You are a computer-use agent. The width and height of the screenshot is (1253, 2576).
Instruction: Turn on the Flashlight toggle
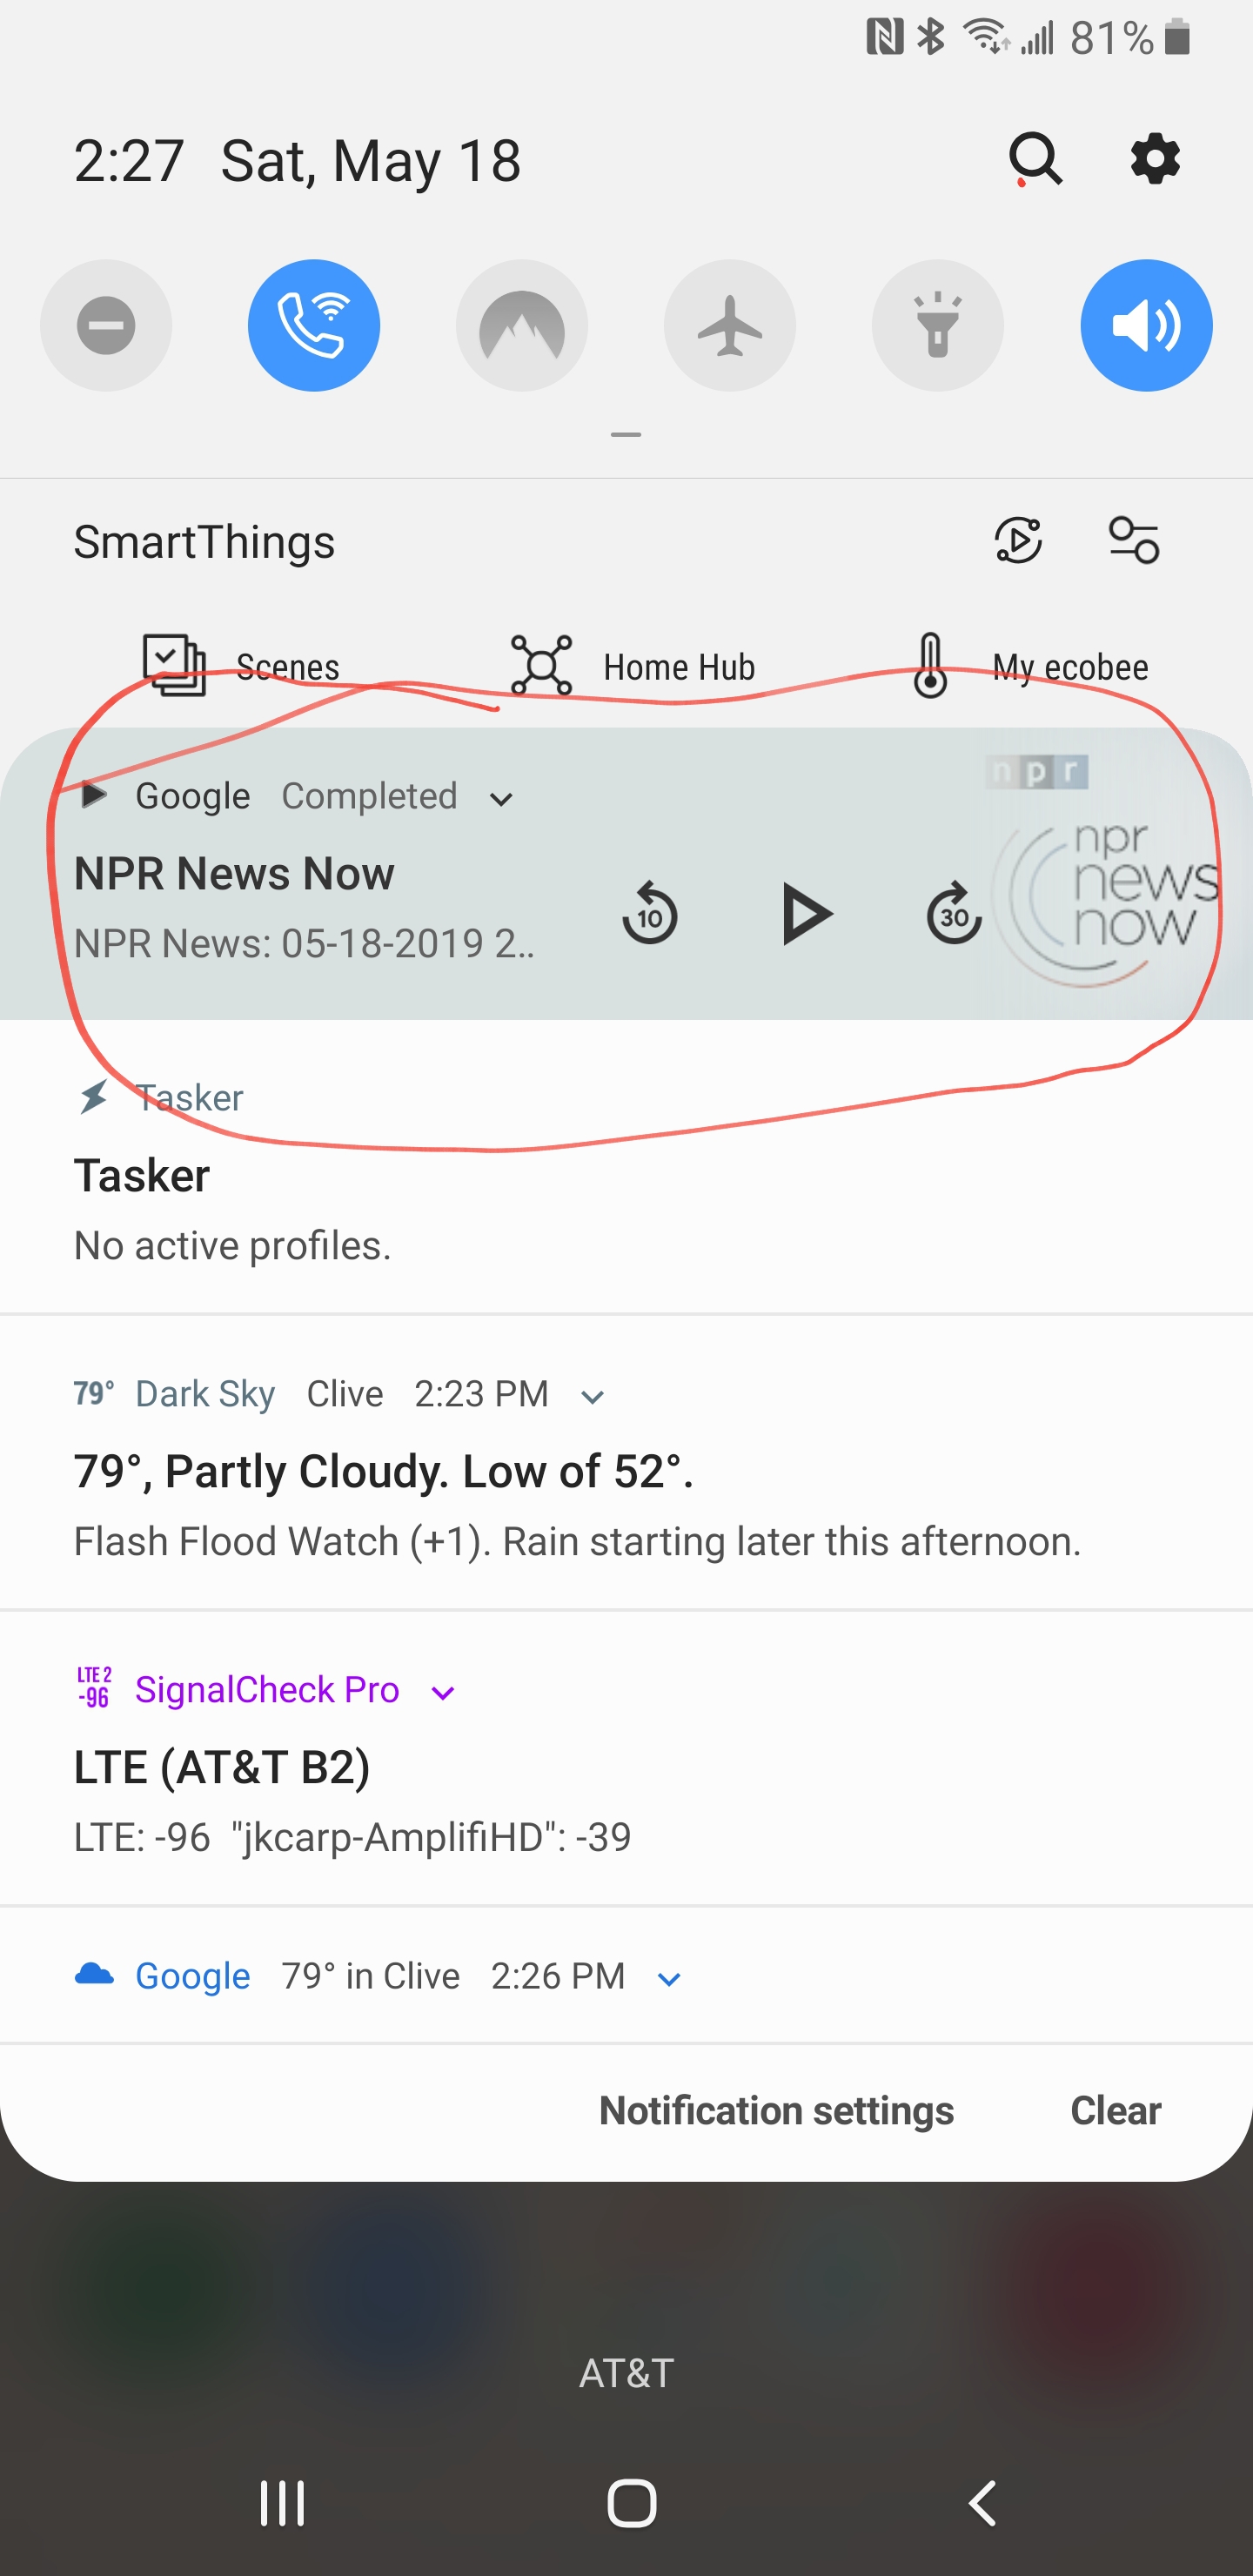coord(938,326)
